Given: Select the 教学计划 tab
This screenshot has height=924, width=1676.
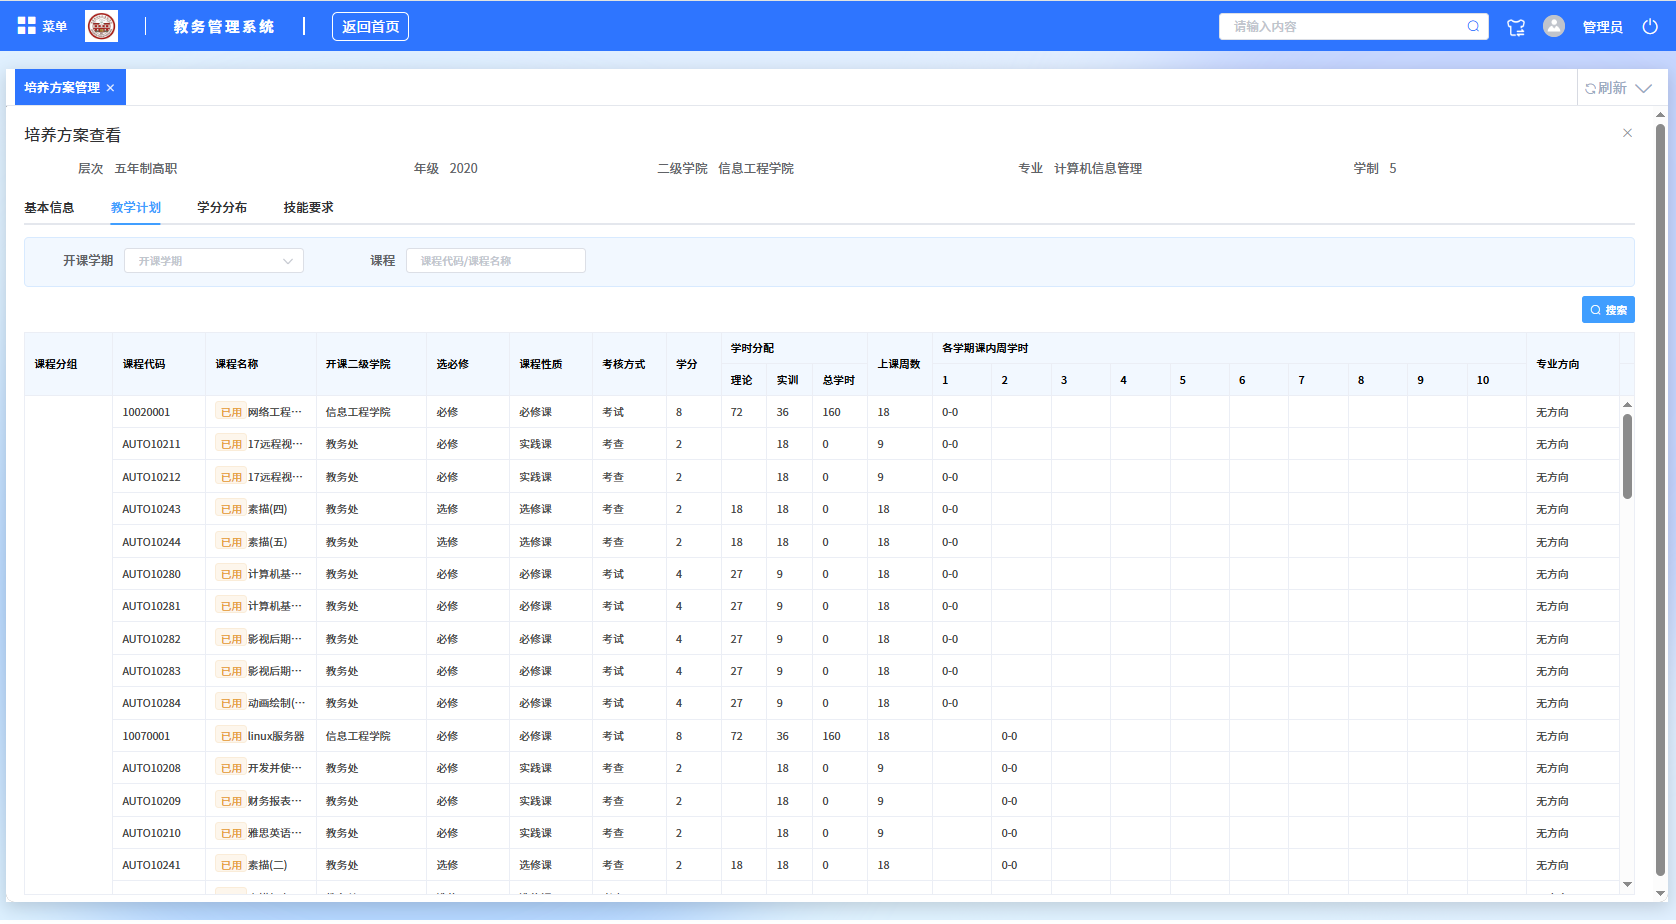Looking at the screenshot, I should pyautogui.click(x=136, y=208).
